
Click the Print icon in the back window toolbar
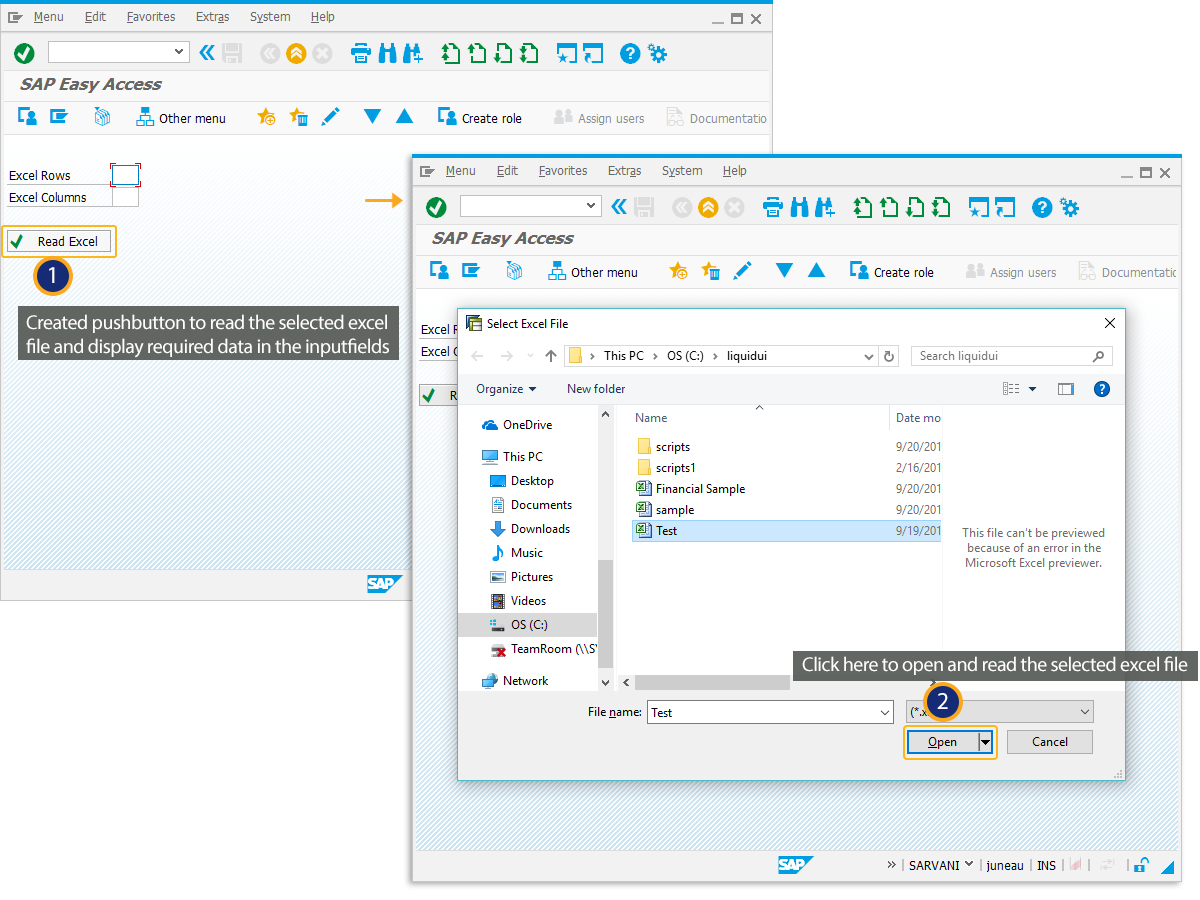pos(361,53)
